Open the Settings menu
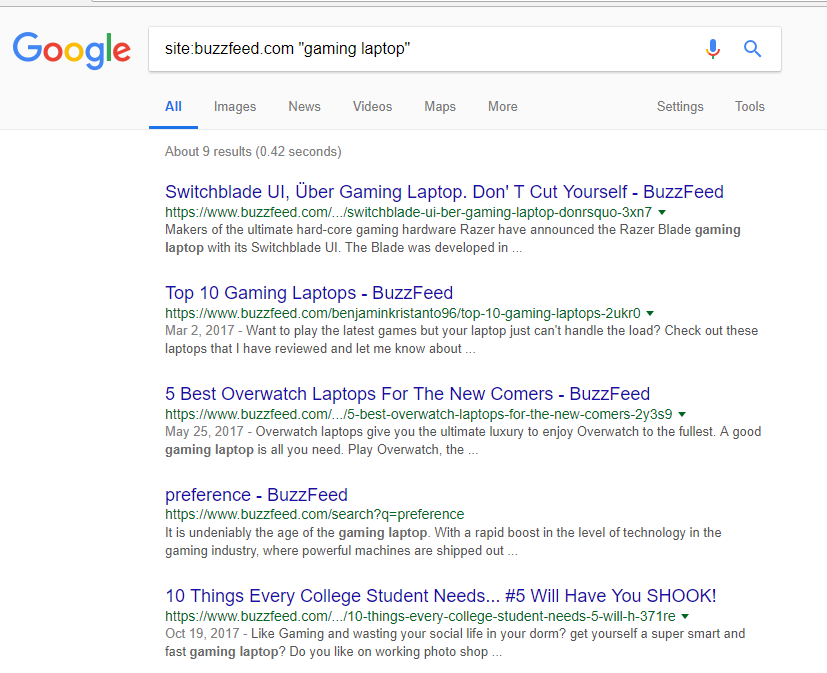Viewport: 827px width, 673px height. pos(680,107)
